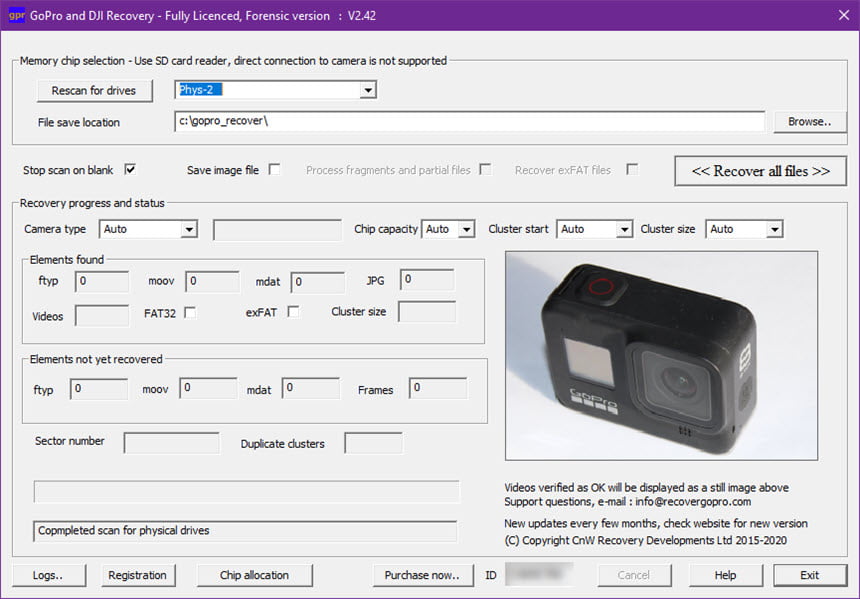
Task: Click the Completed scan status message box
Action: (245, 531)
